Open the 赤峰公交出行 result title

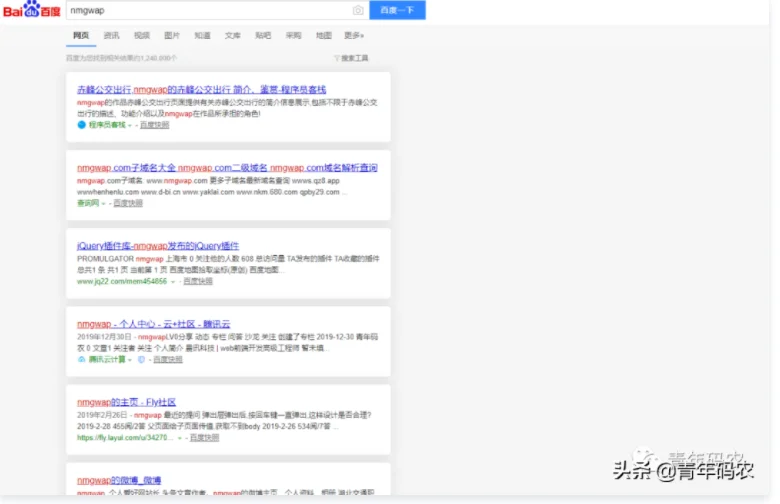[x=201, y=90]
